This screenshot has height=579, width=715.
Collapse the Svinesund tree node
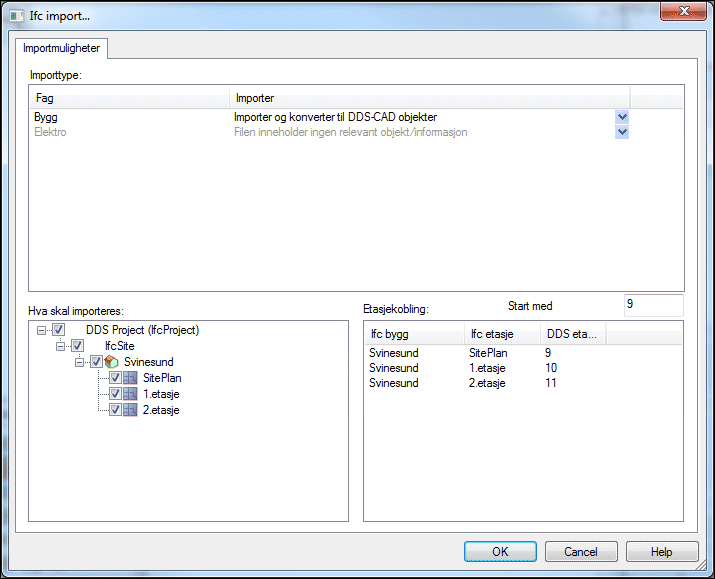click(x=79, y=362)
